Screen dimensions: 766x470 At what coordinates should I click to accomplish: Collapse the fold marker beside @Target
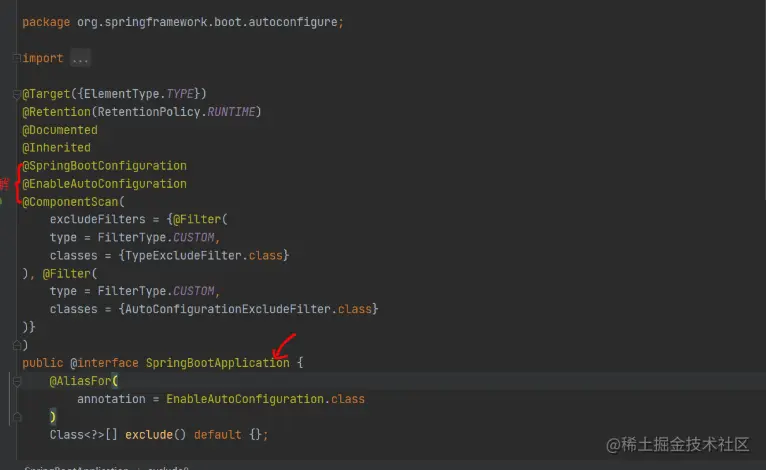tap(16, 94)
